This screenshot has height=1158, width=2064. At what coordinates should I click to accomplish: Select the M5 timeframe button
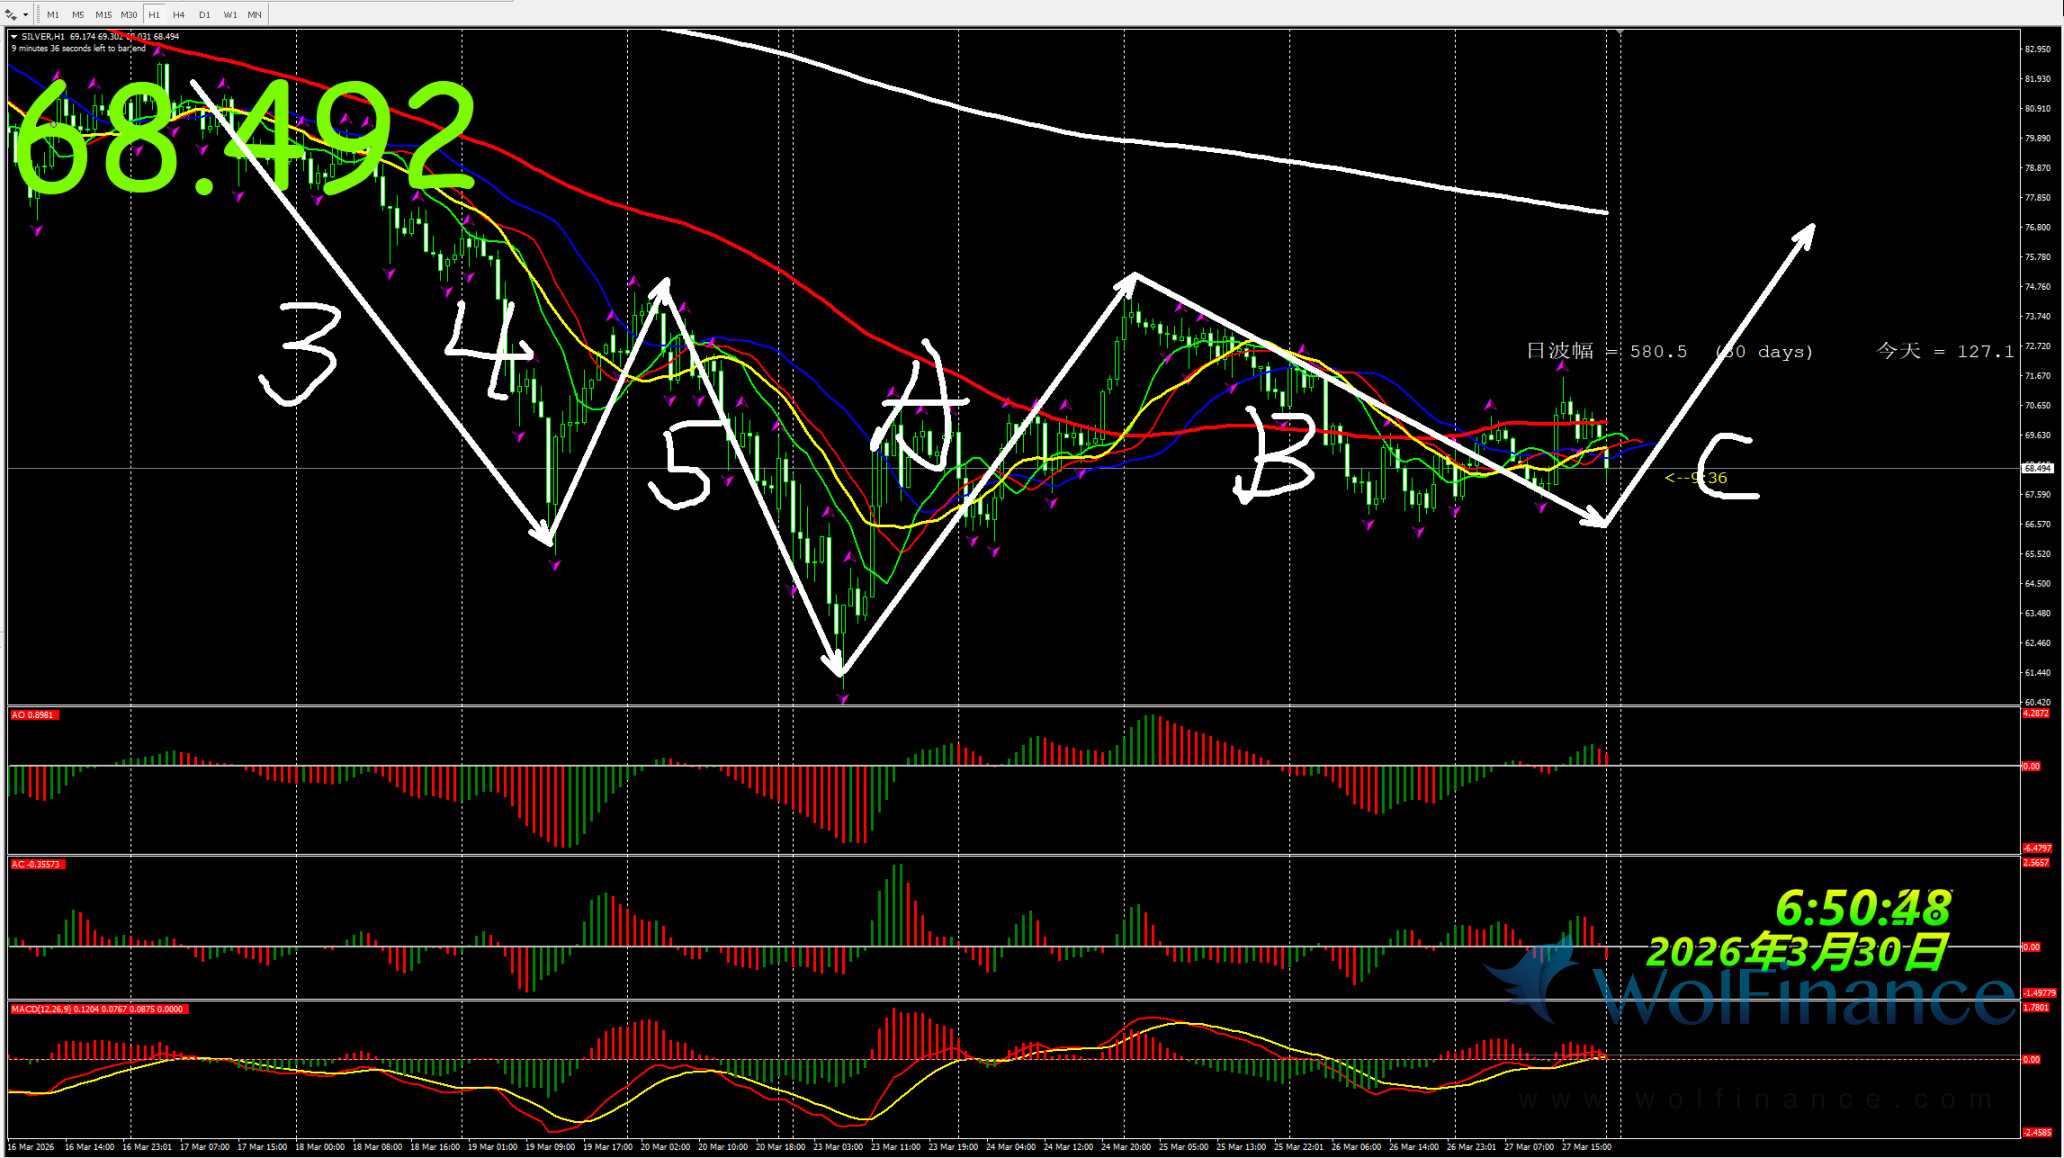78,15
